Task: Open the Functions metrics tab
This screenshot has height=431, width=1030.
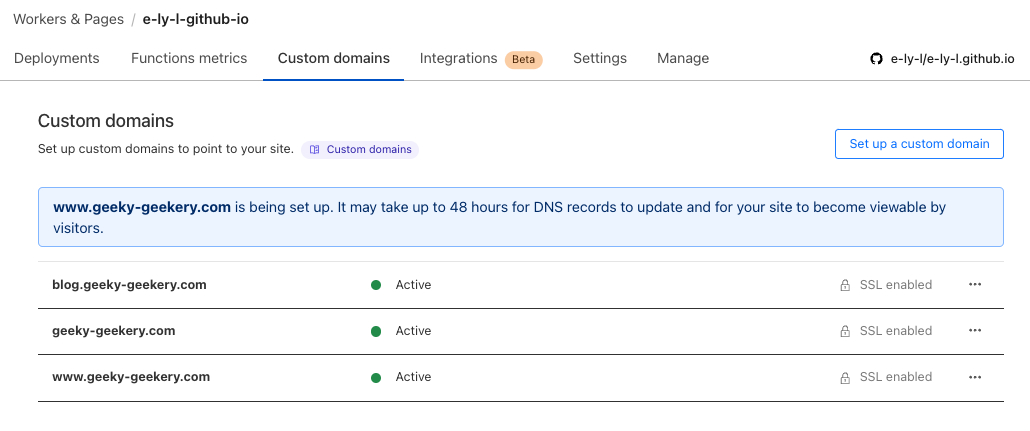Action: (x=189, y=58)
